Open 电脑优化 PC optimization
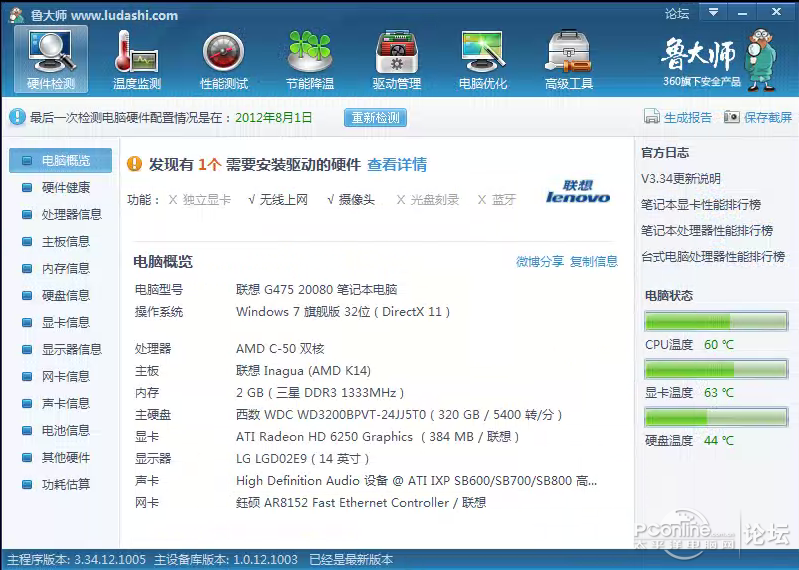Viewport: 799px width, 570px height. [483, 60]
